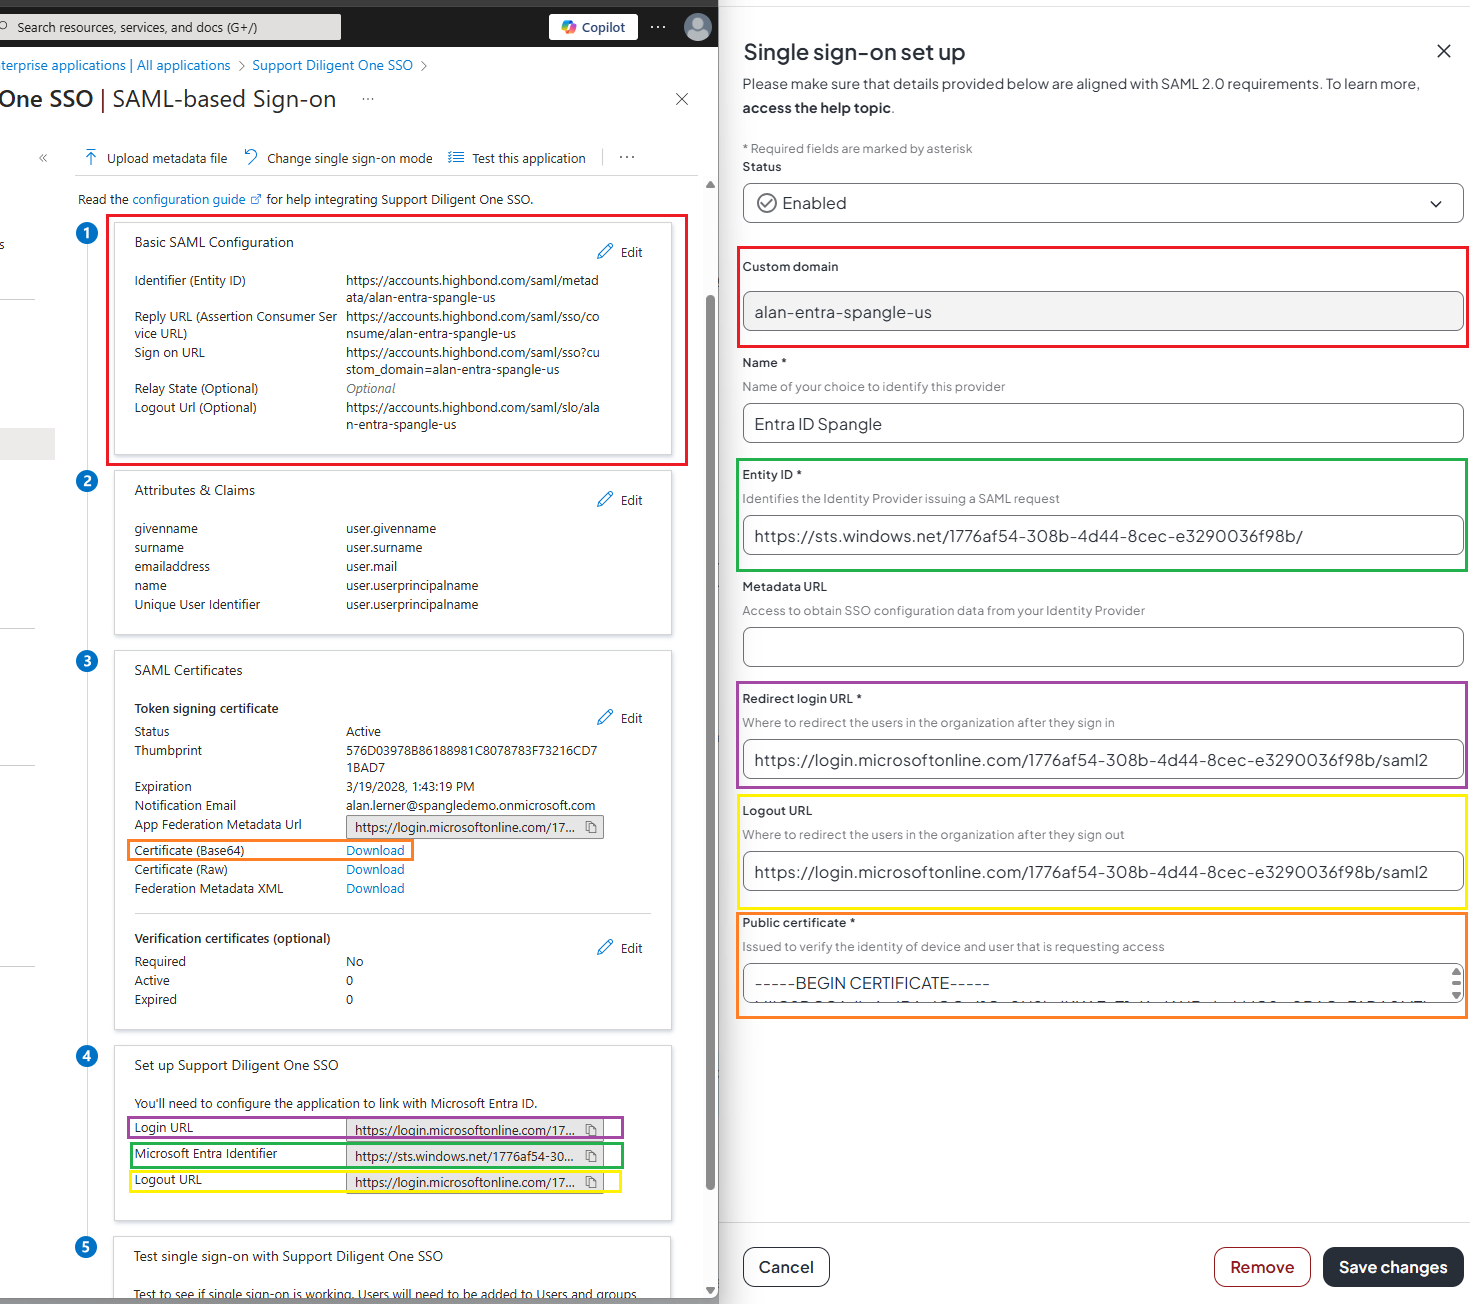The height and width of the screenshot is (1304, 1470).
Task: Copy the Microsoft Entra Identifier value
Action: tap(591, 1156)
